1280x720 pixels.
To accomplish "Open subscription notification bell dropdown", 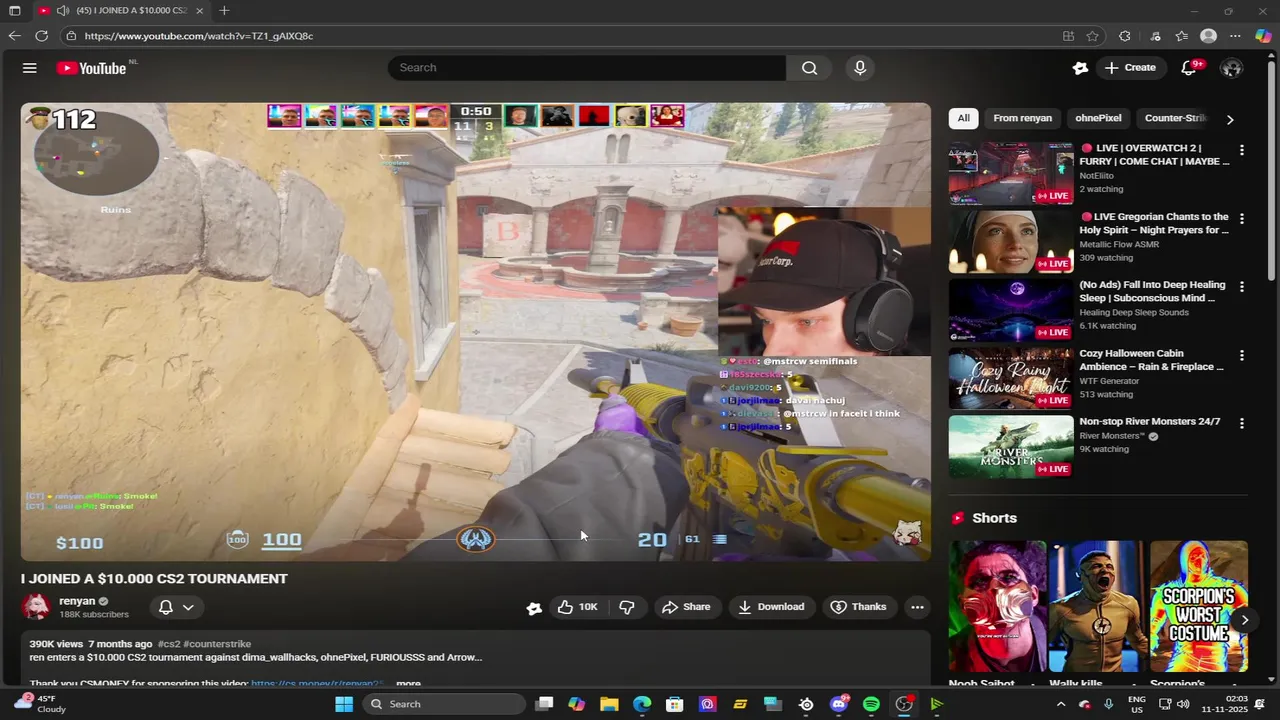I will pos(176,607).
